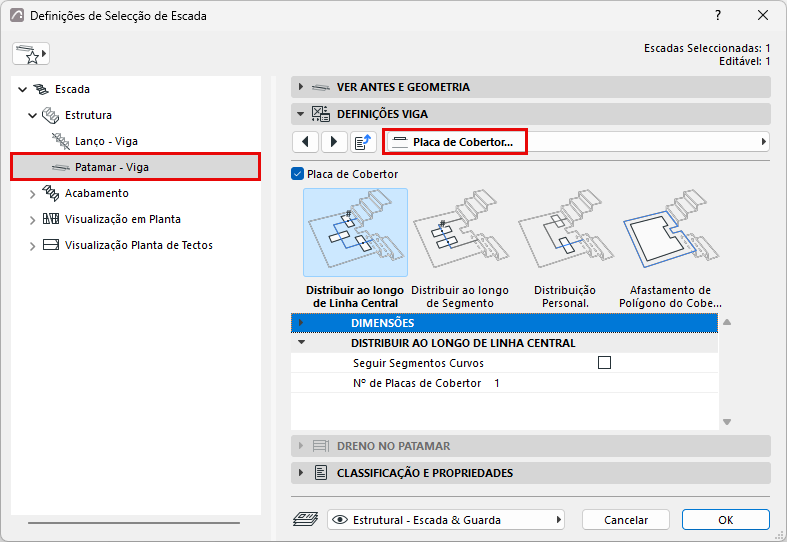Select Distribuir ao longo de Linha Central
Viewport: 787px width, 542px height.
[355, 249]
